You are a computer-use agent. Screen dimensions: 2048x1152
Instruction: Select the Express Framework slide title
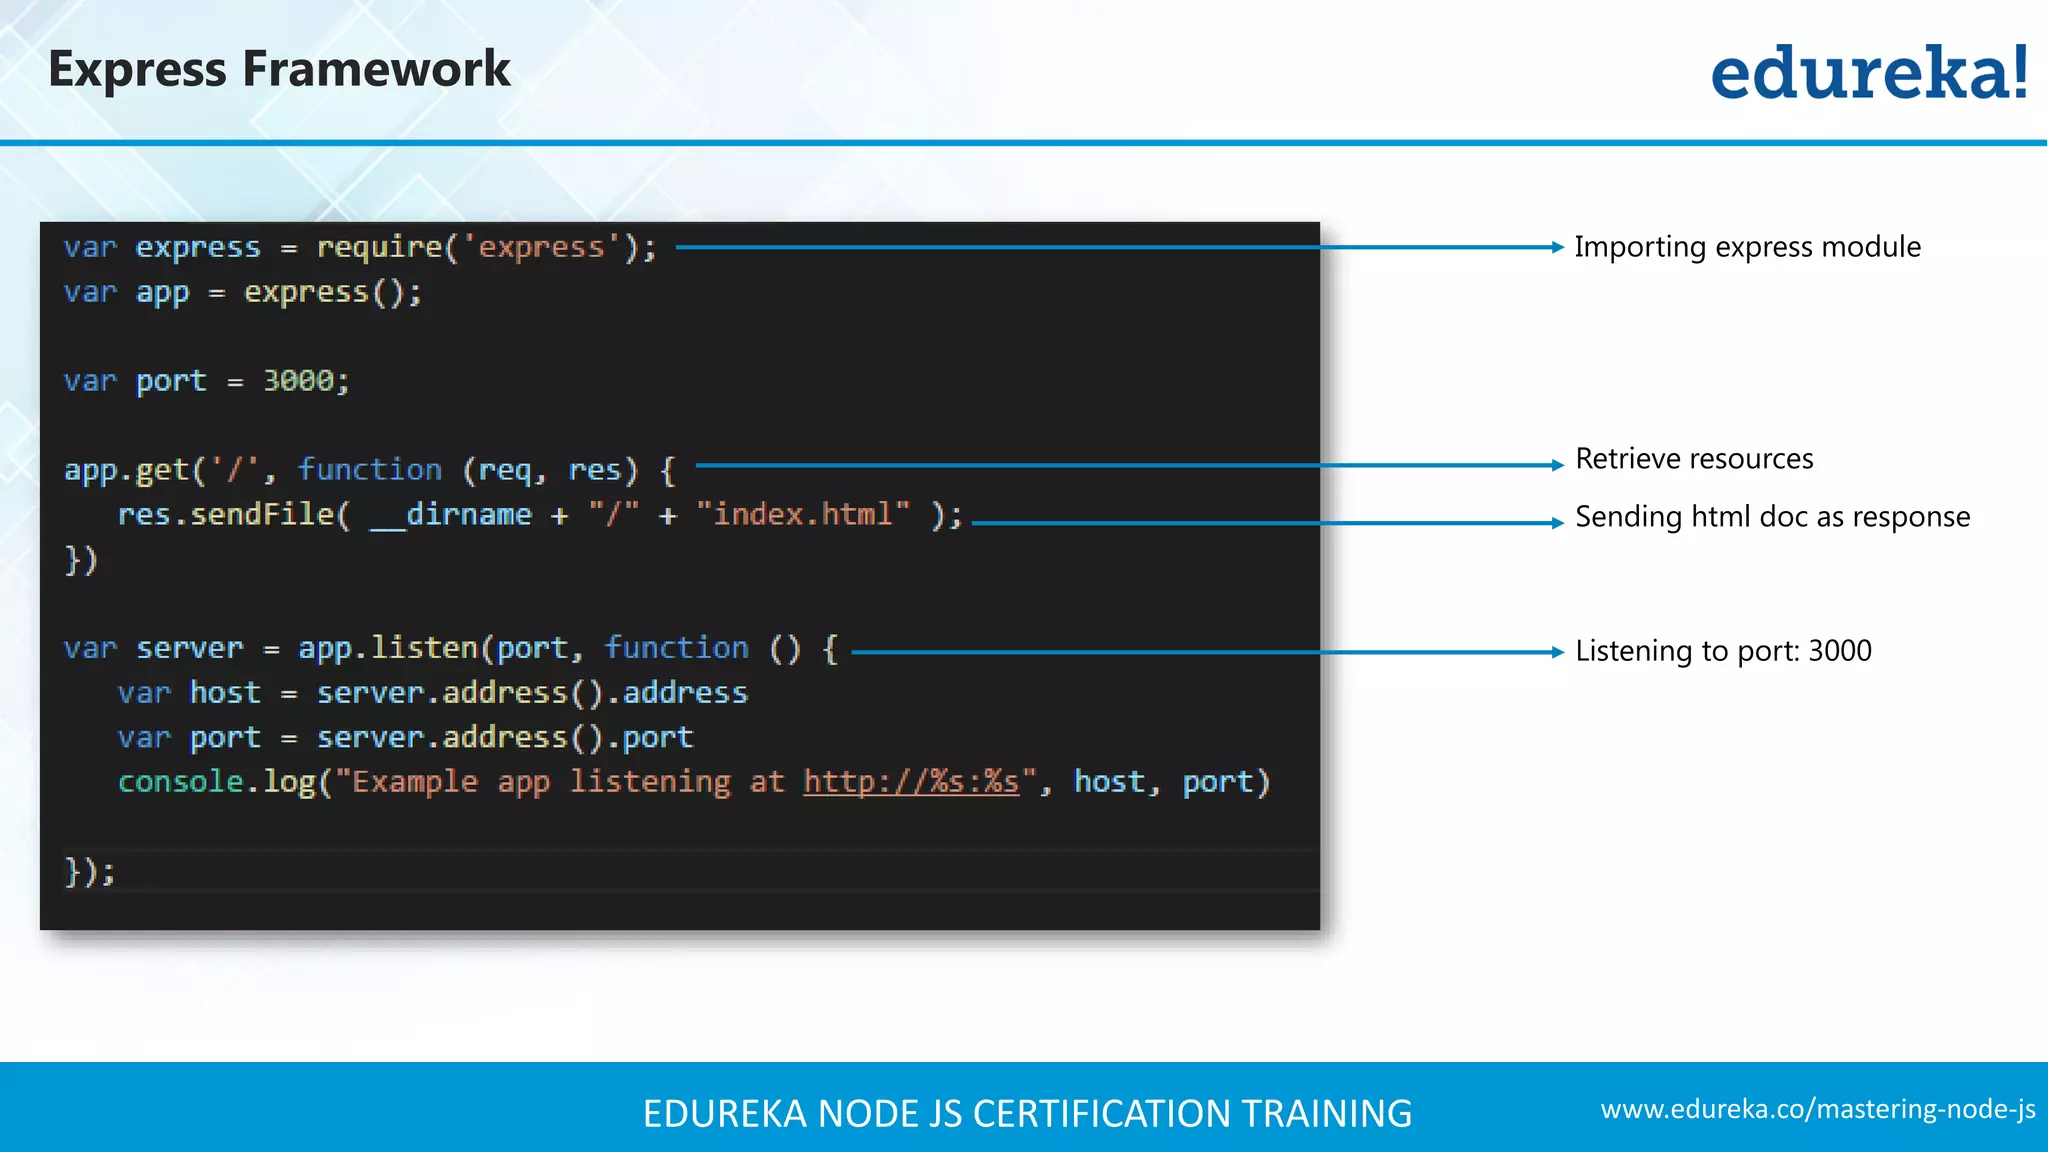279,70
